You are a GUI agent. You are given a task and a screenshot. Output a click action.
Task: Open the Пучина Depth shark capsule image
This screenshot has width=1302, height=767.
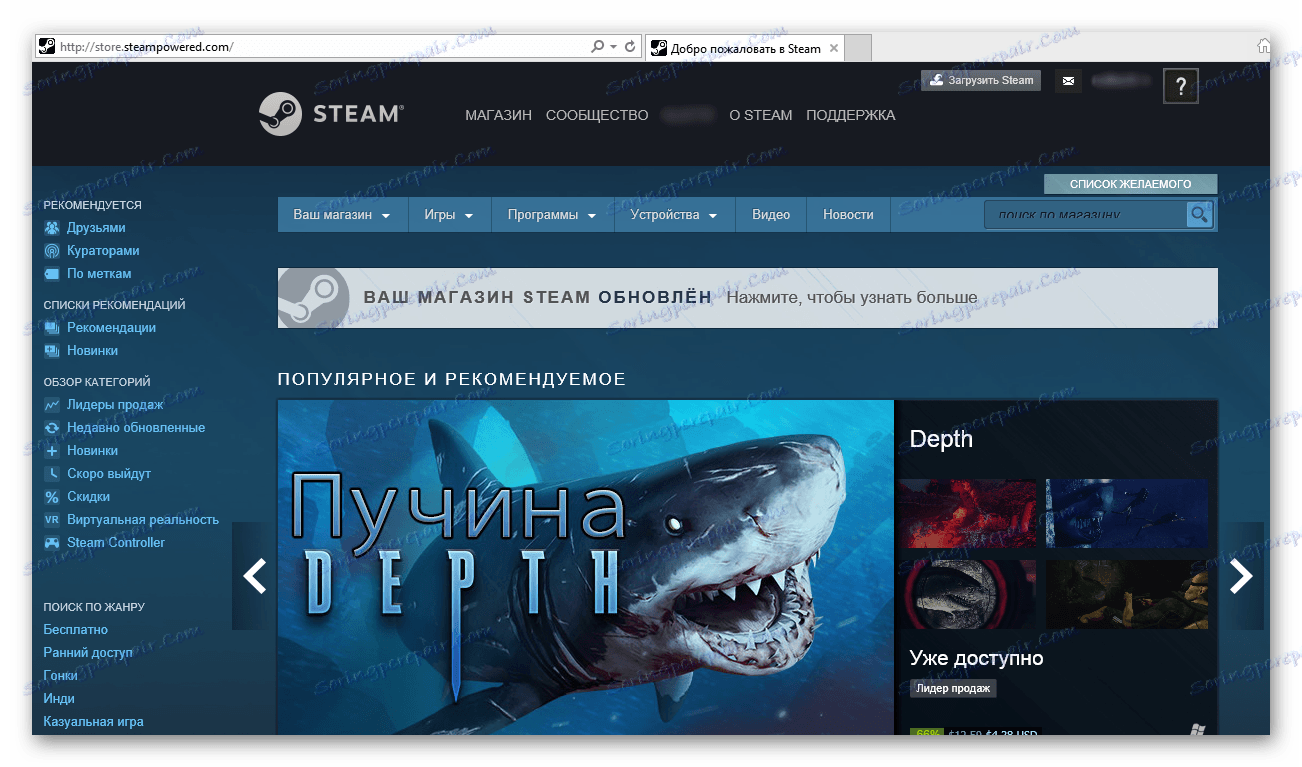(x=586, y=567)
